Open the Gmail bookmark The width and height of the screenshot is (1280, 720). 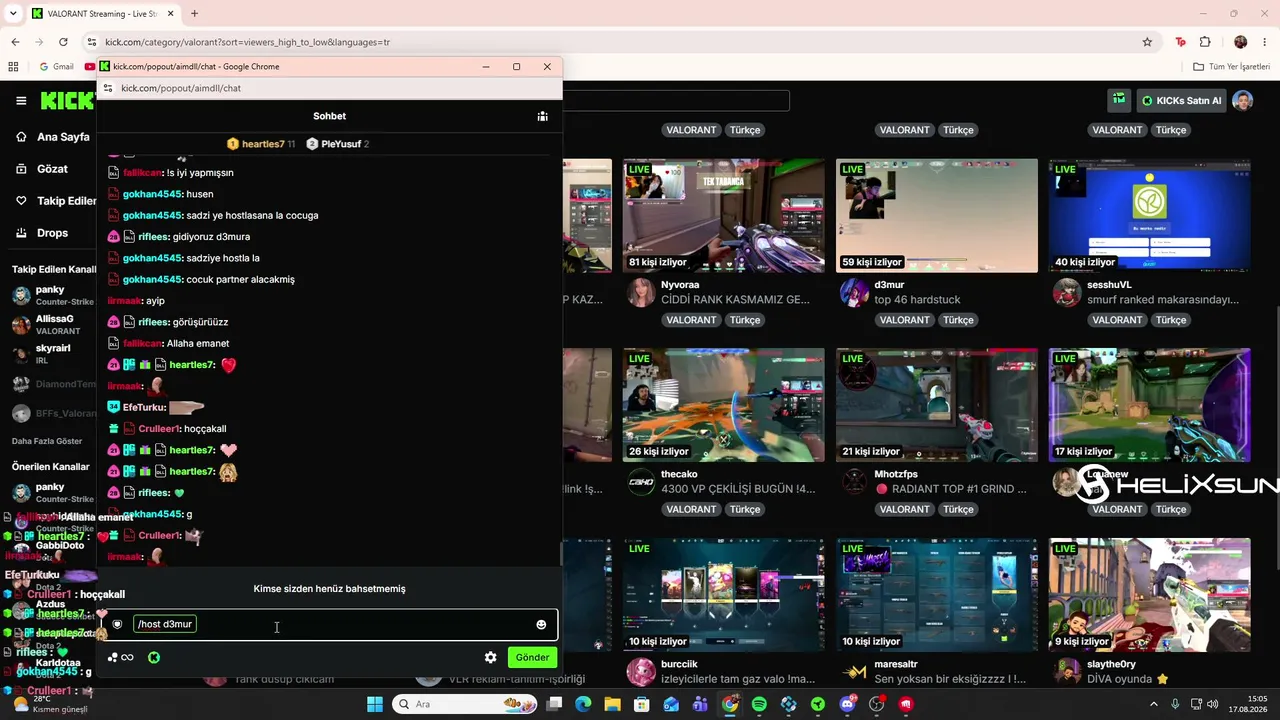[x=56, y=66]
